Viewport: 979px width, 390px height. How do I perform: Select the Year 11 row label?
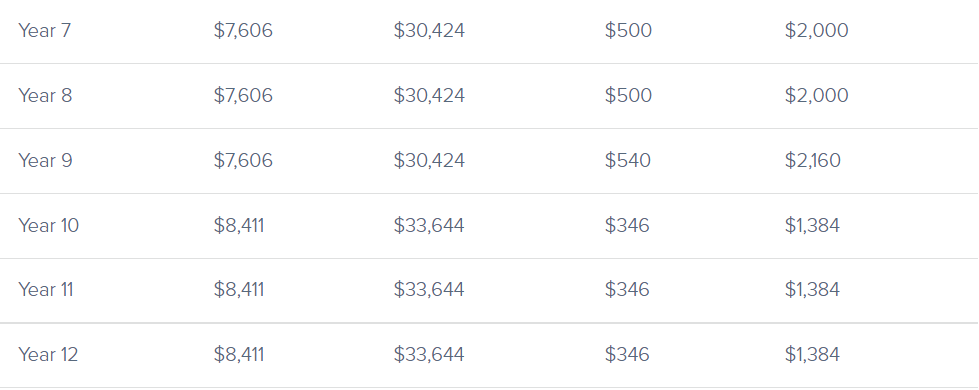[x=46, y=290]
